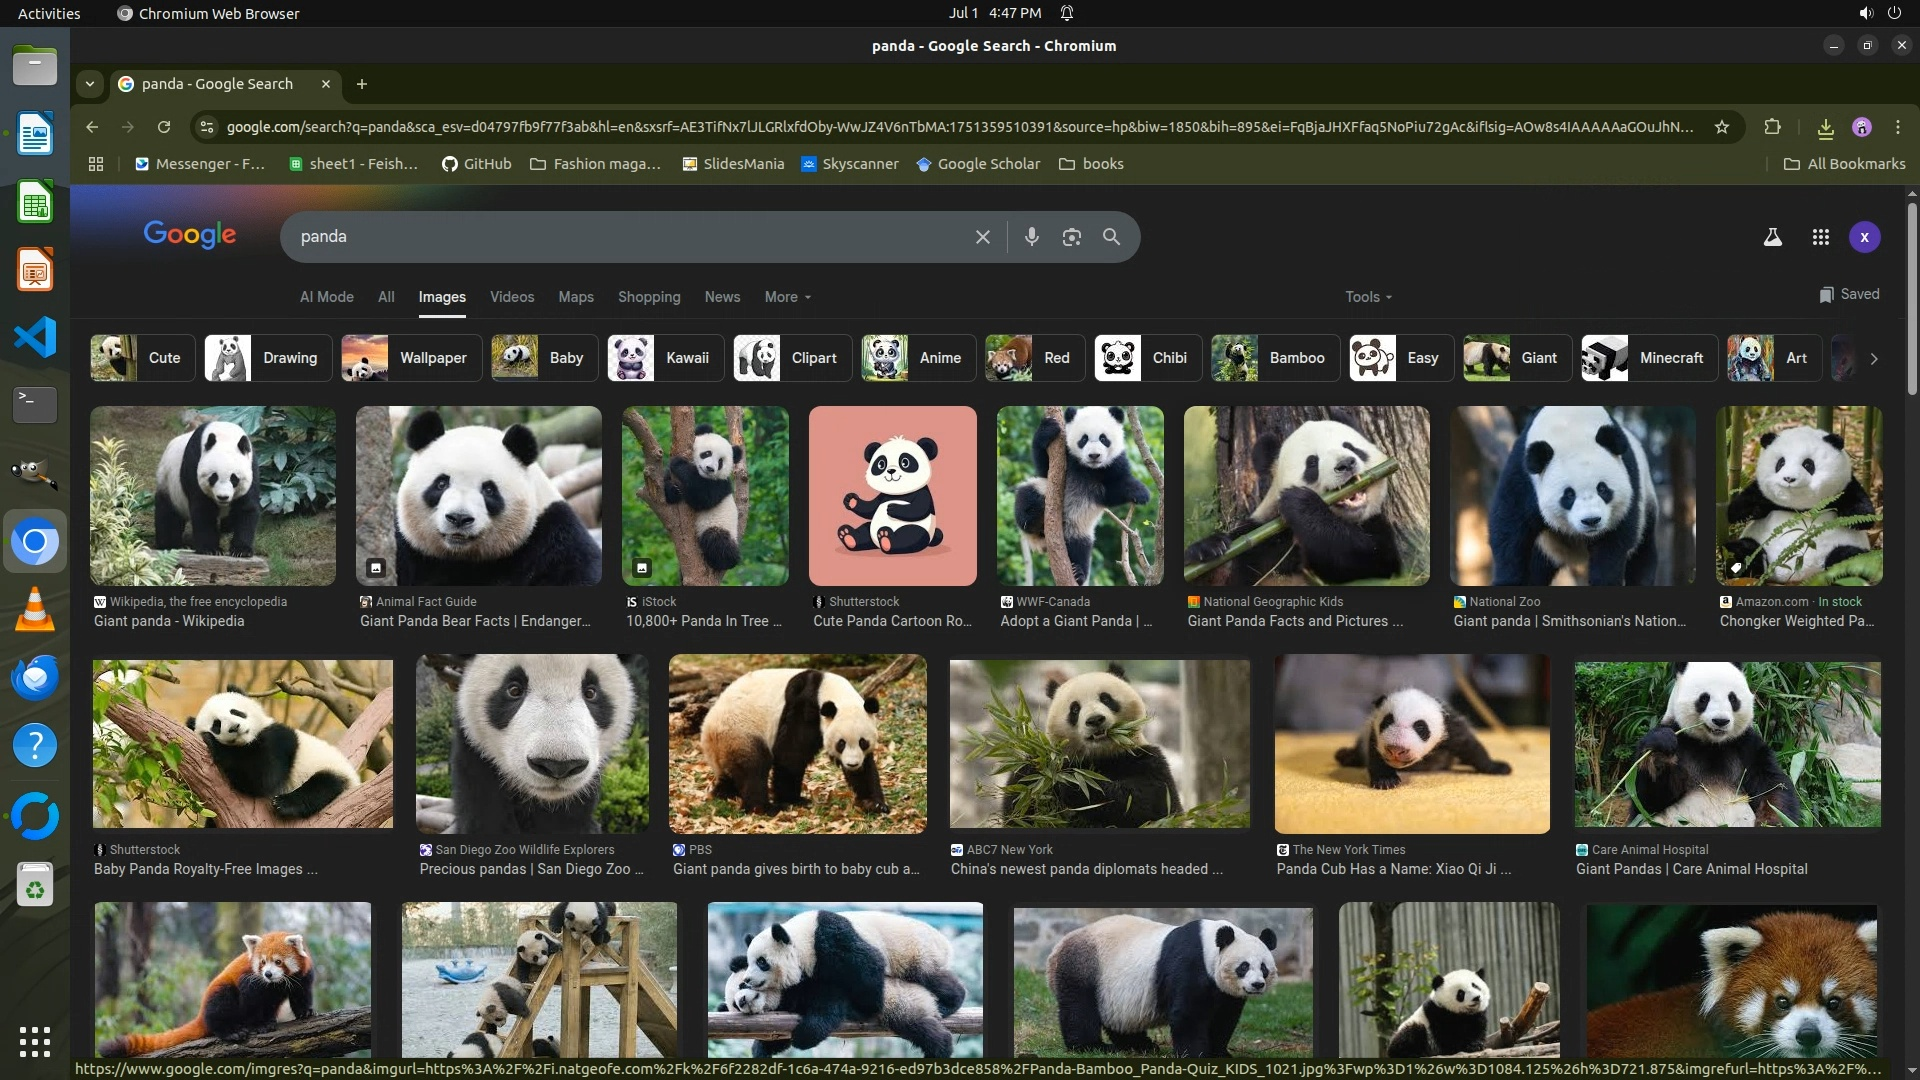Open the Wikipedia Giant panda thumbnail

coord(213,495)
